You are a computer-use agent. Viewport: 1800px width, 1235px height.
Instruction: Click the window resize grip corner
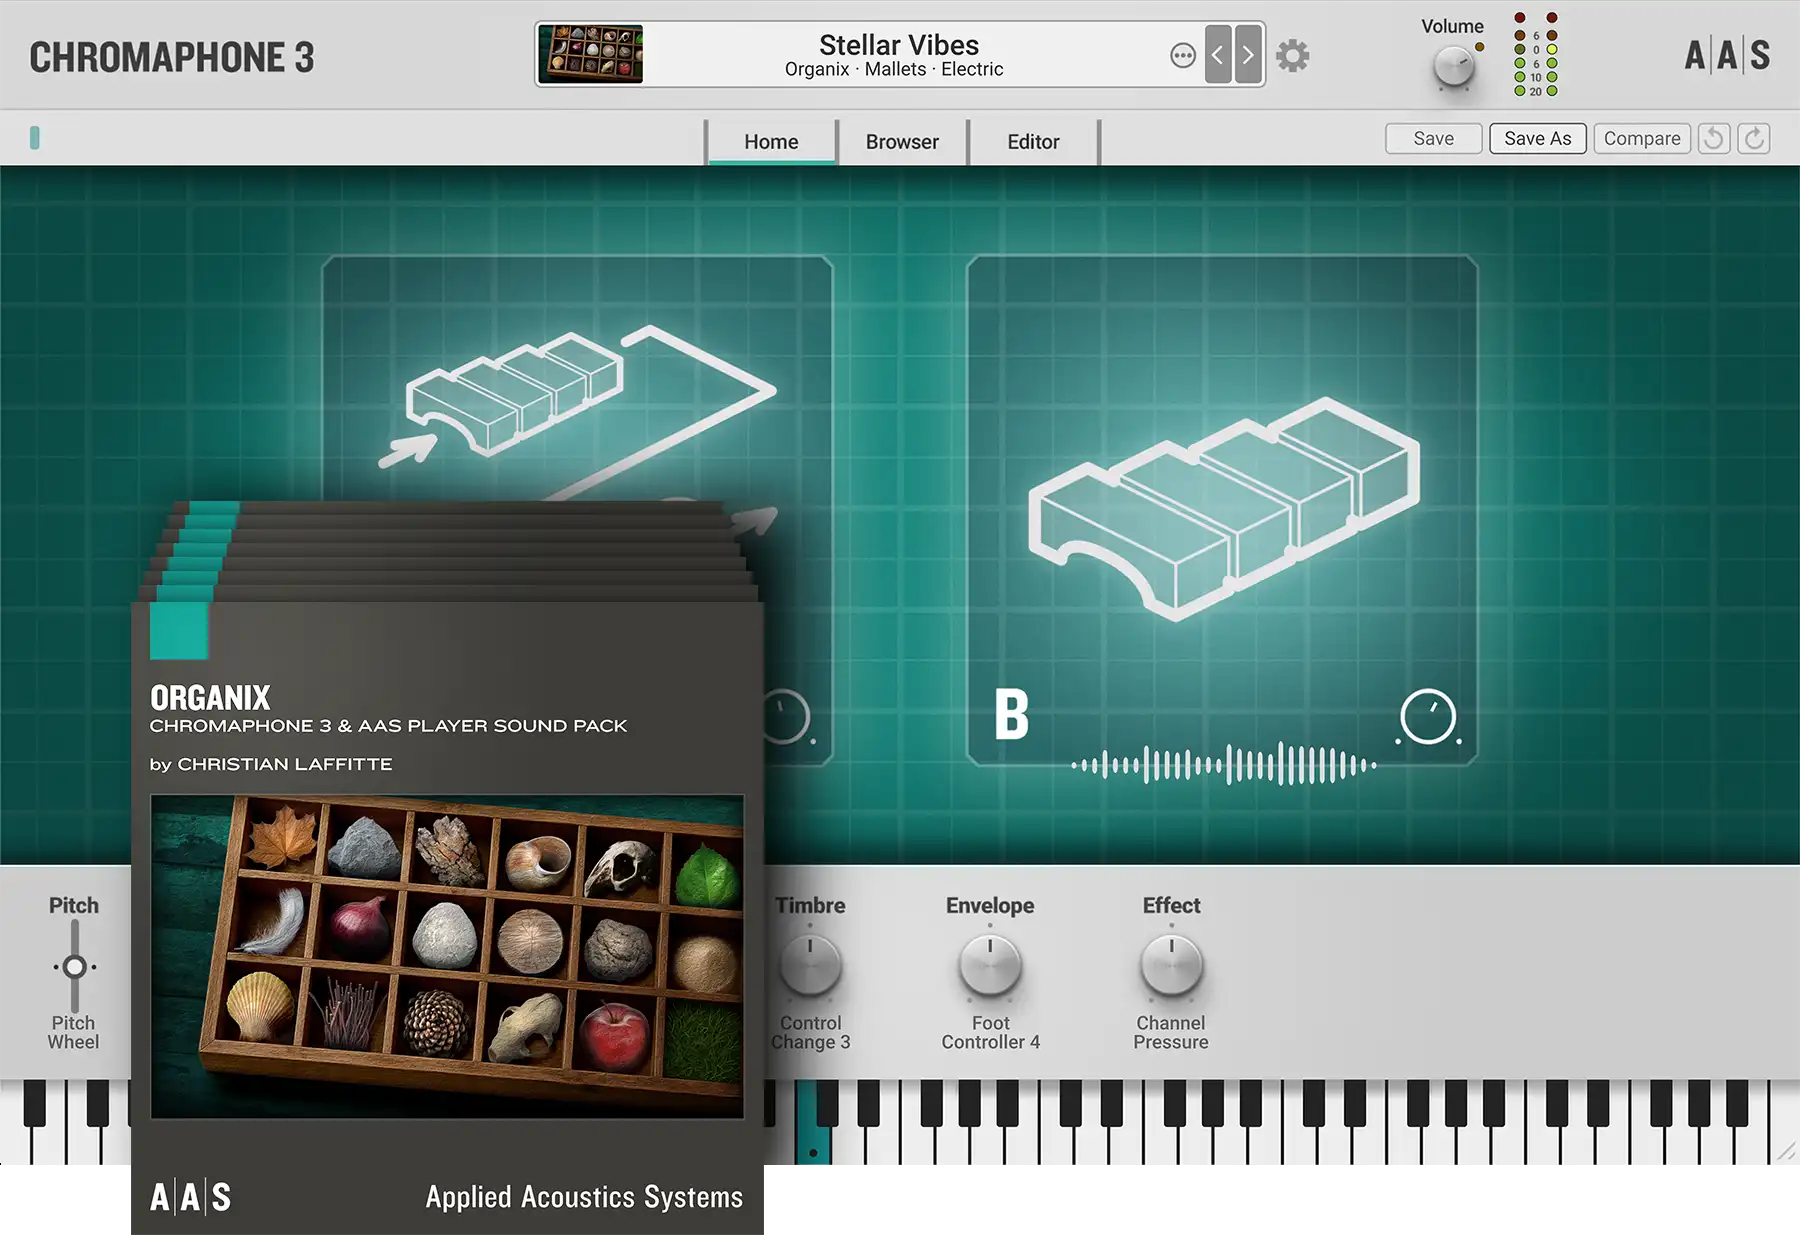click(x=1785, y=1150)
